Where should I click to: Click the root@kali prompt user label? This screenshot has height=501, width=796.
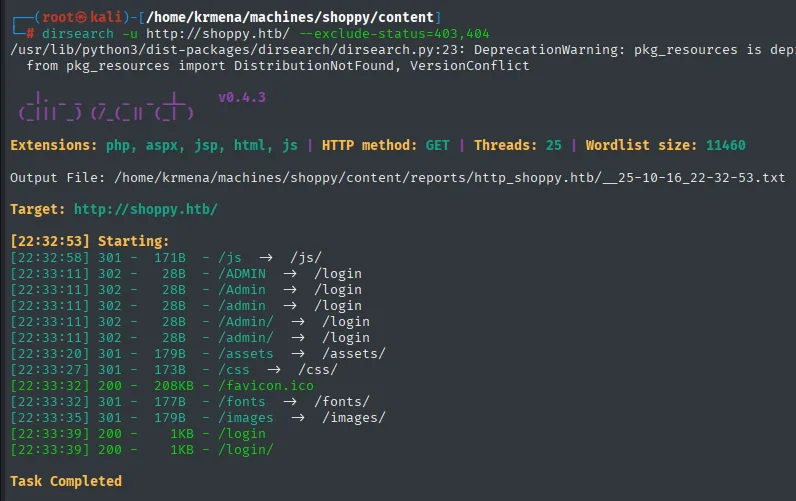point(82,17)
